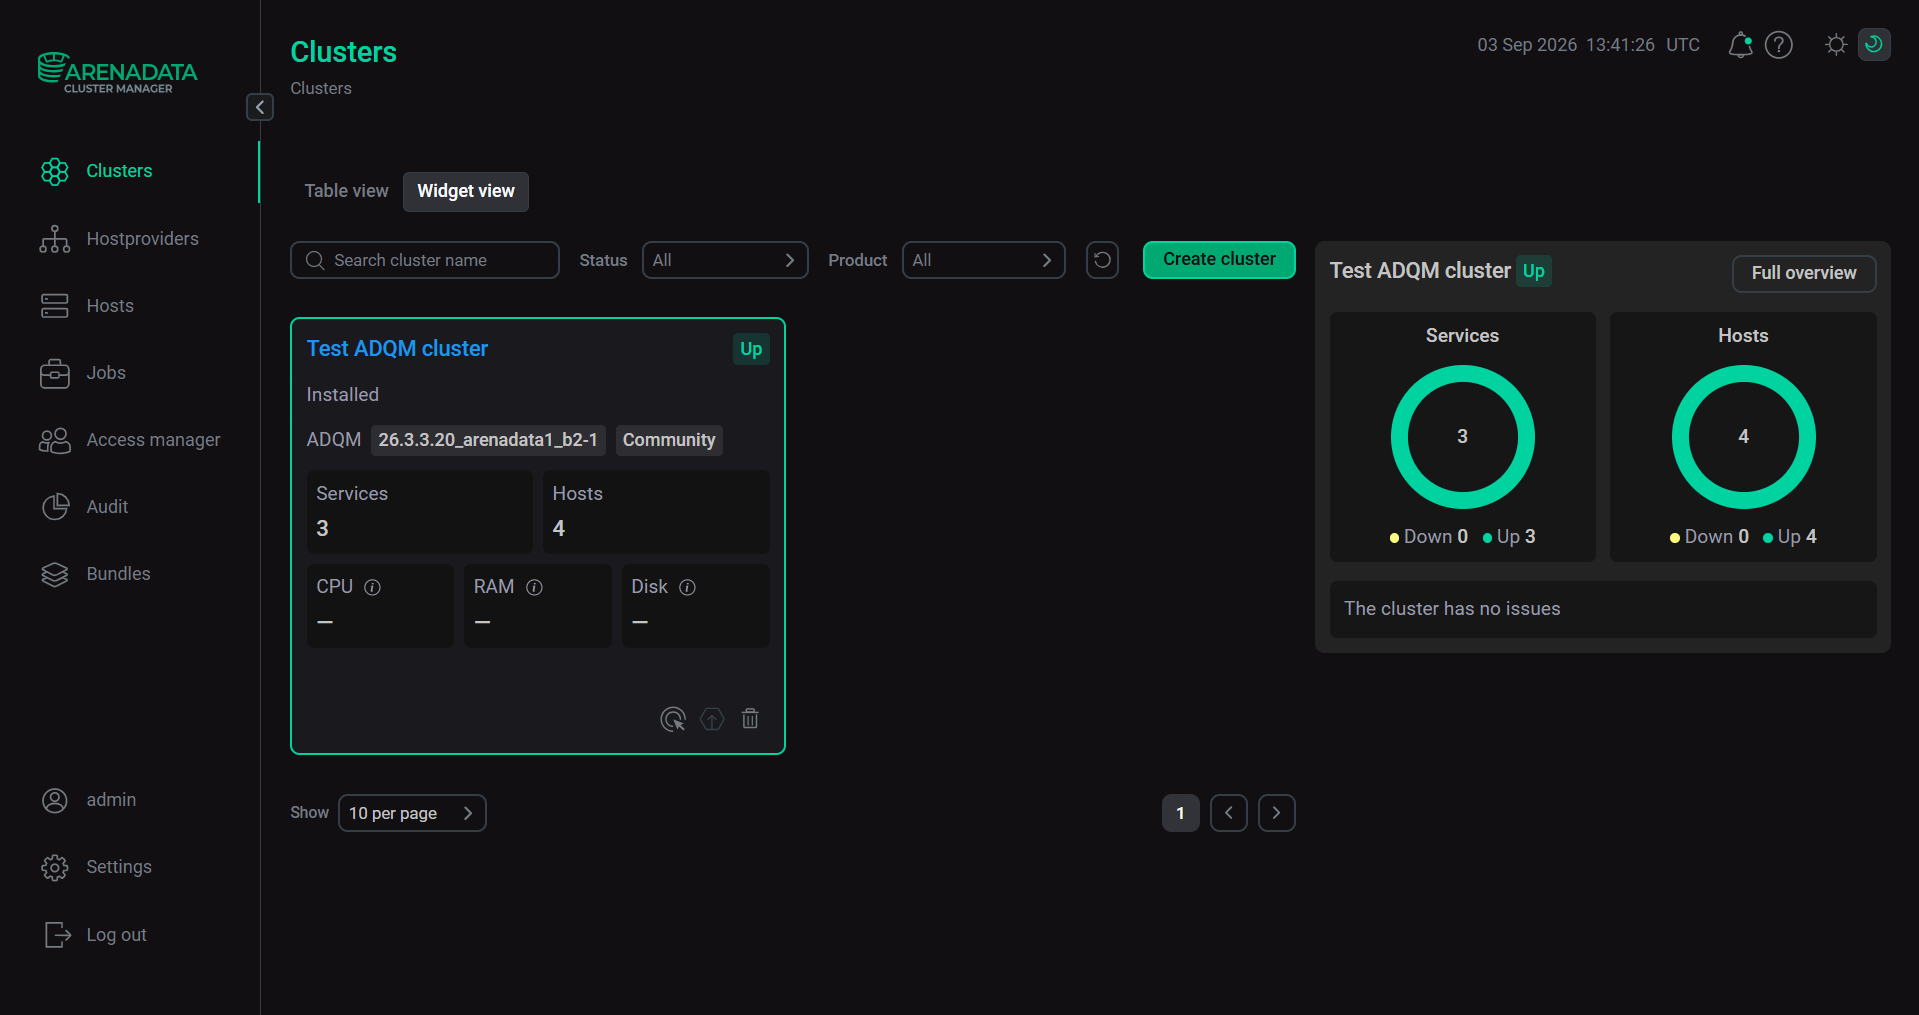This screenshot has height=1015, width=1919.
Task: Click the version 26.3.3.20_arenadata1_b2-1 tag
Action: (488, 440)
